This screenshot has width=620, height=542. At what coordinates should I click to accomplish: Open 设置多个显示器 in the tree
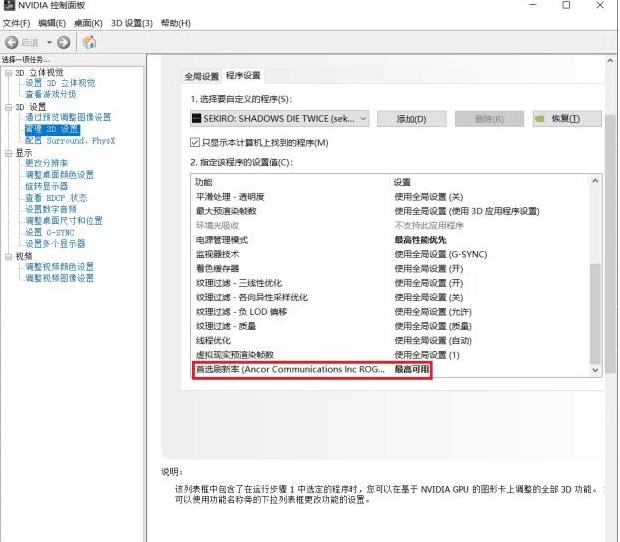click(x=55, y=244)
